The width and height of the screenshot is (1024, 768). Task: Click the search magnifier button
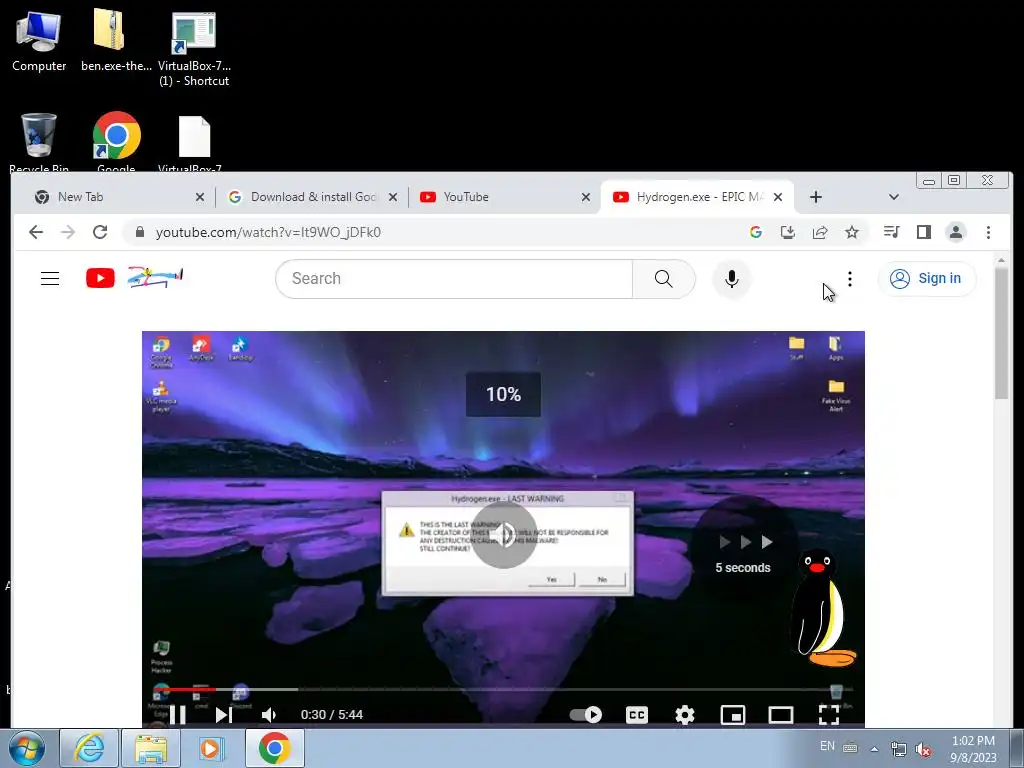[664, 279]
